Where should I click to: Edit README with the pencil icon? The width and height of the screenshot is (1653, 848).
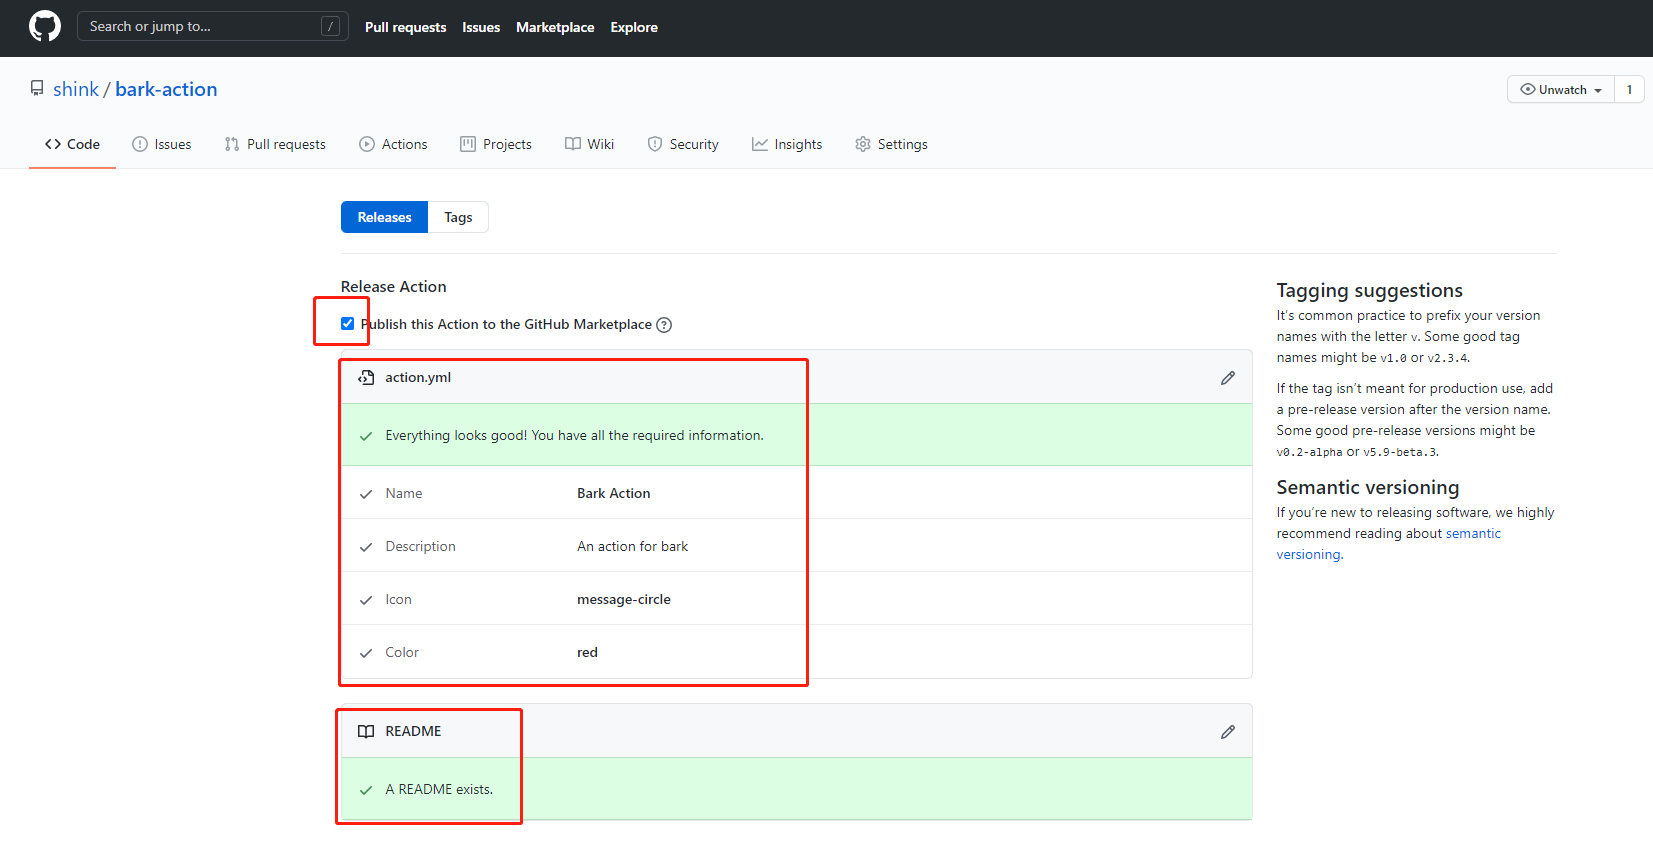click(1228, 732)
